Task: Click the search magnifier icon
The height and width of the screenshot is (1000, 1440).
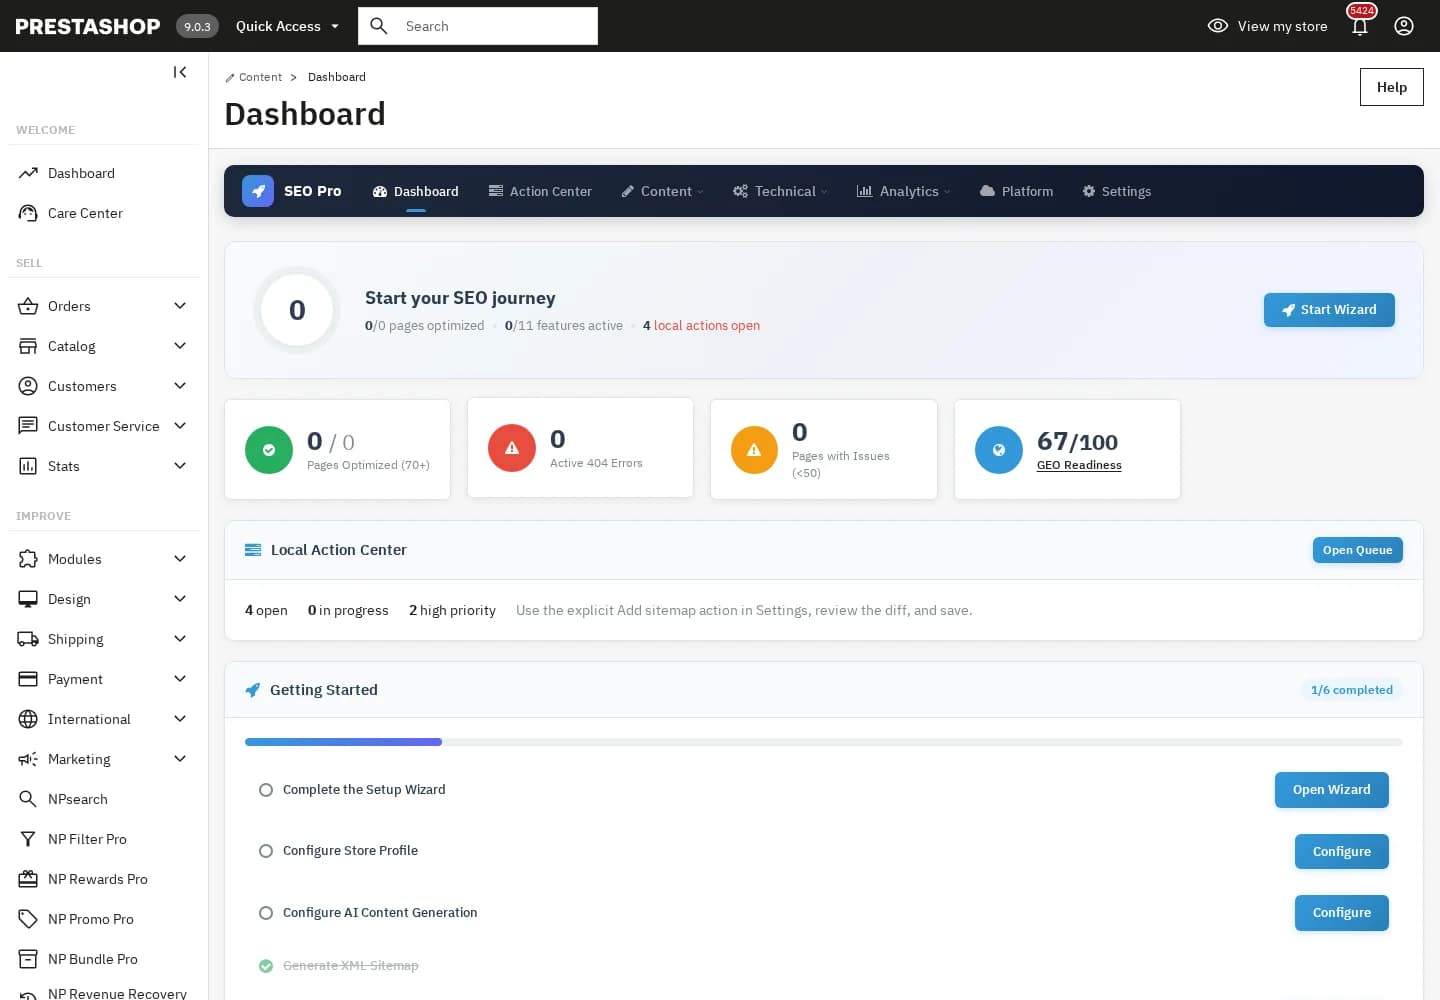Action: (379, 26)
